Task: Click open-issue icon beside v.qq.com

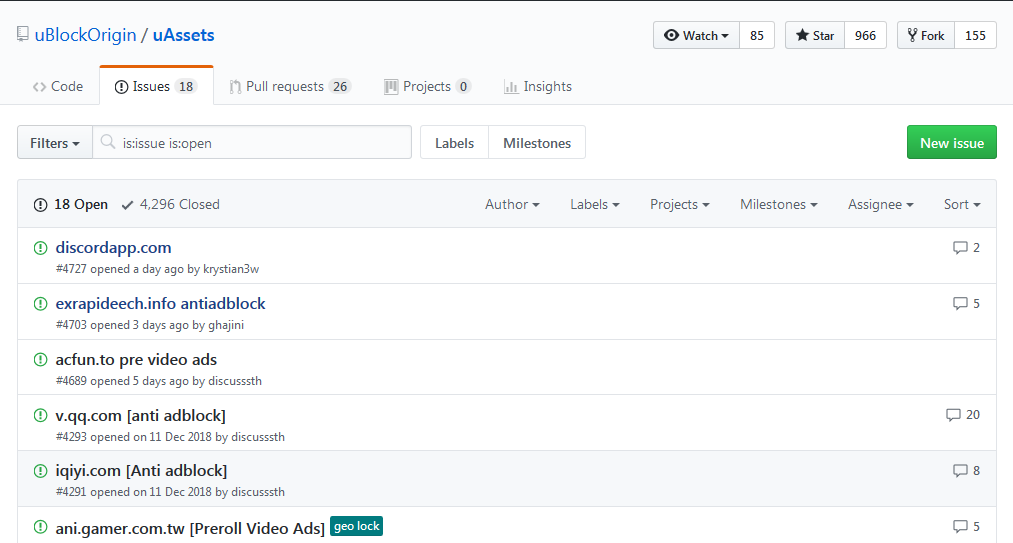Action: coord(40,414)
